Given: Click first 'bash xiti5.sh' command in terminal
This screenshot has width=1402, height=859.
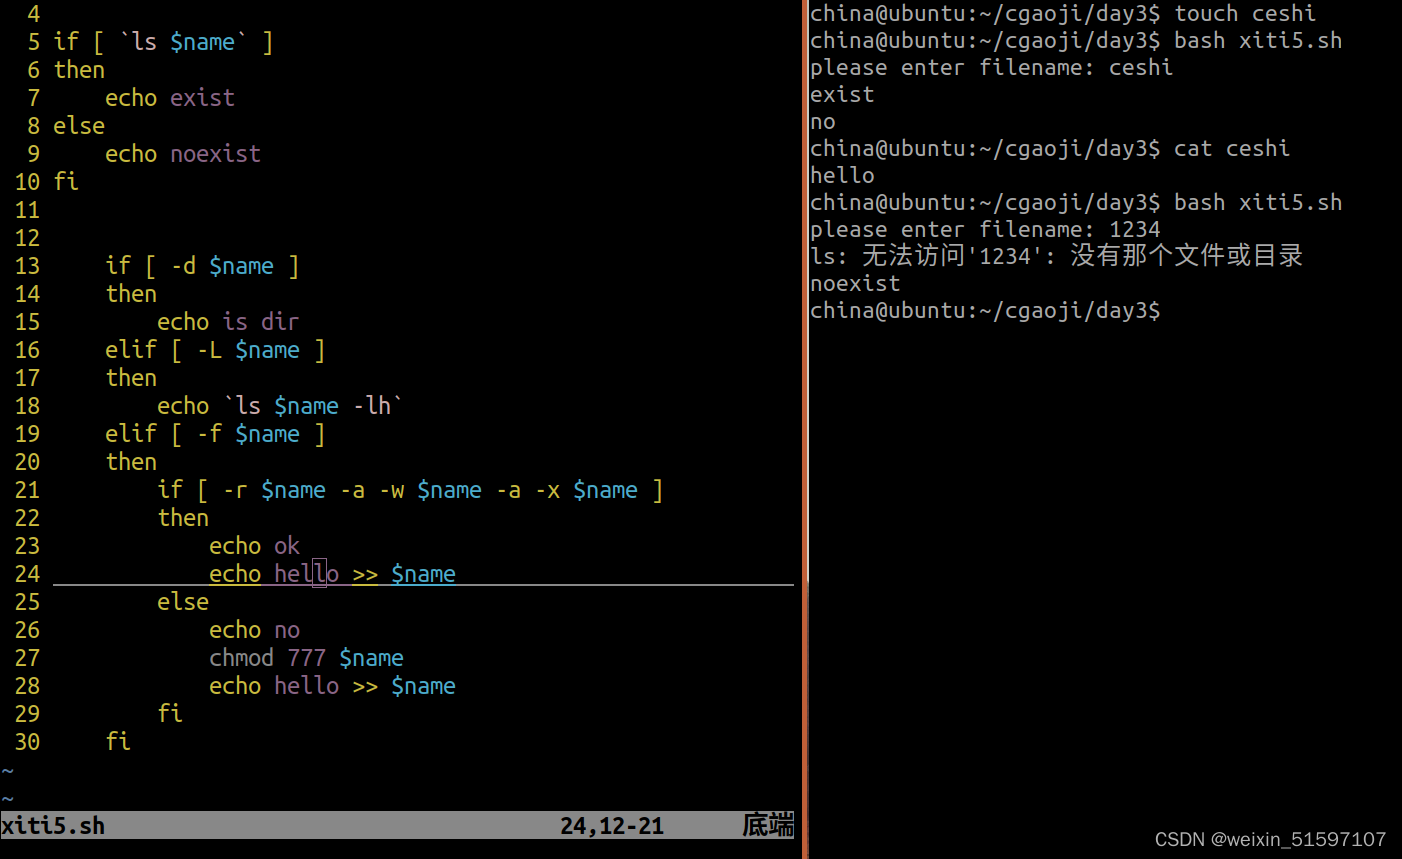Looking at the screenshot, I should pos(1258,41).
